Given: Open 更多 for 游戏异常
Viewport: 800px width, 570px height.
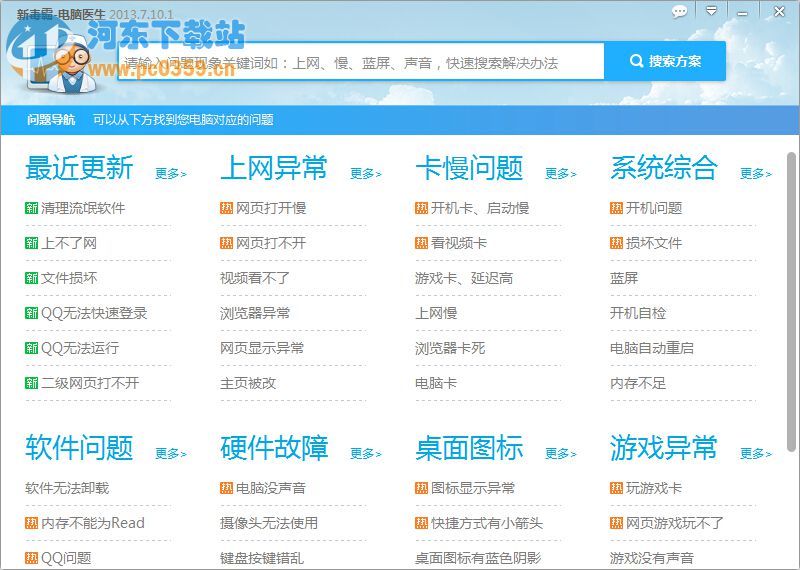Looking at the screenshot, I should point(756,454).
